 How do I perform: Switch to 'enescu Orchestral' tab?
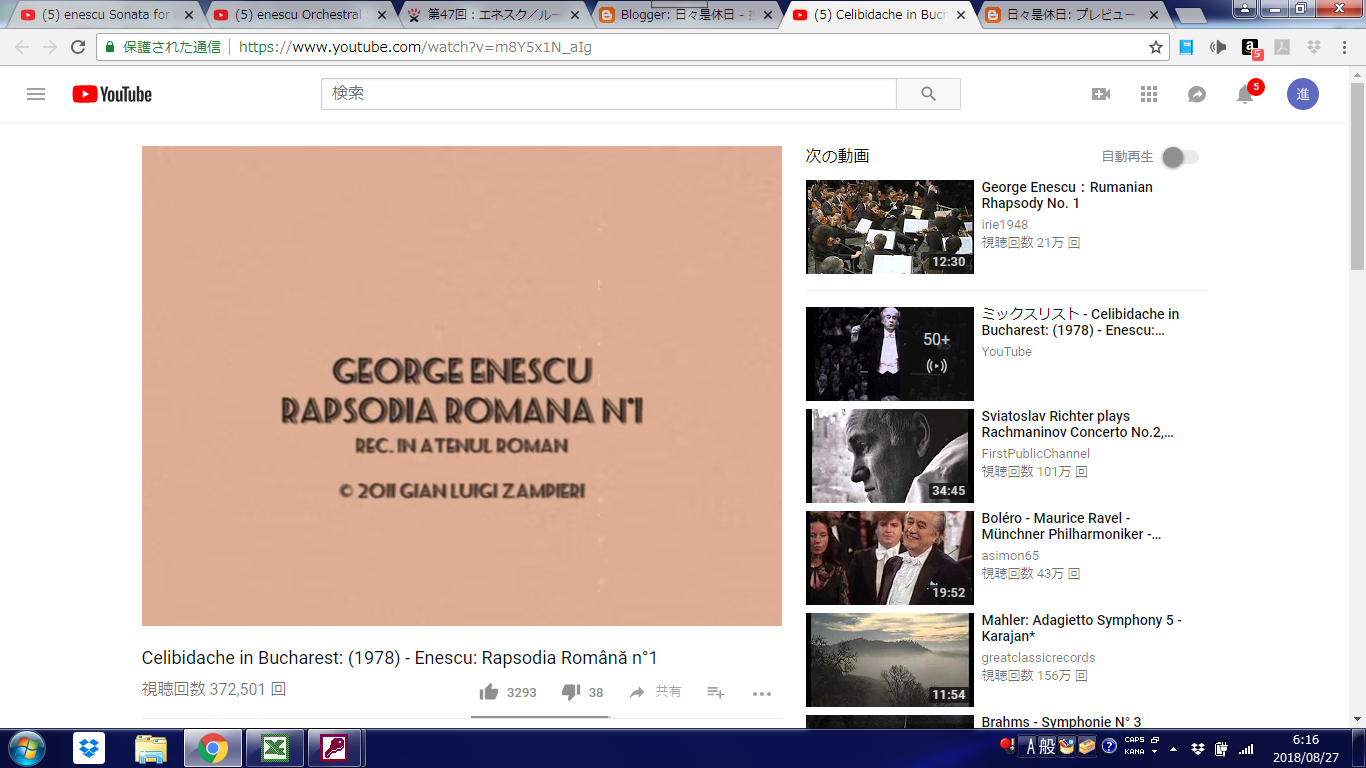[x=298, y=15]
